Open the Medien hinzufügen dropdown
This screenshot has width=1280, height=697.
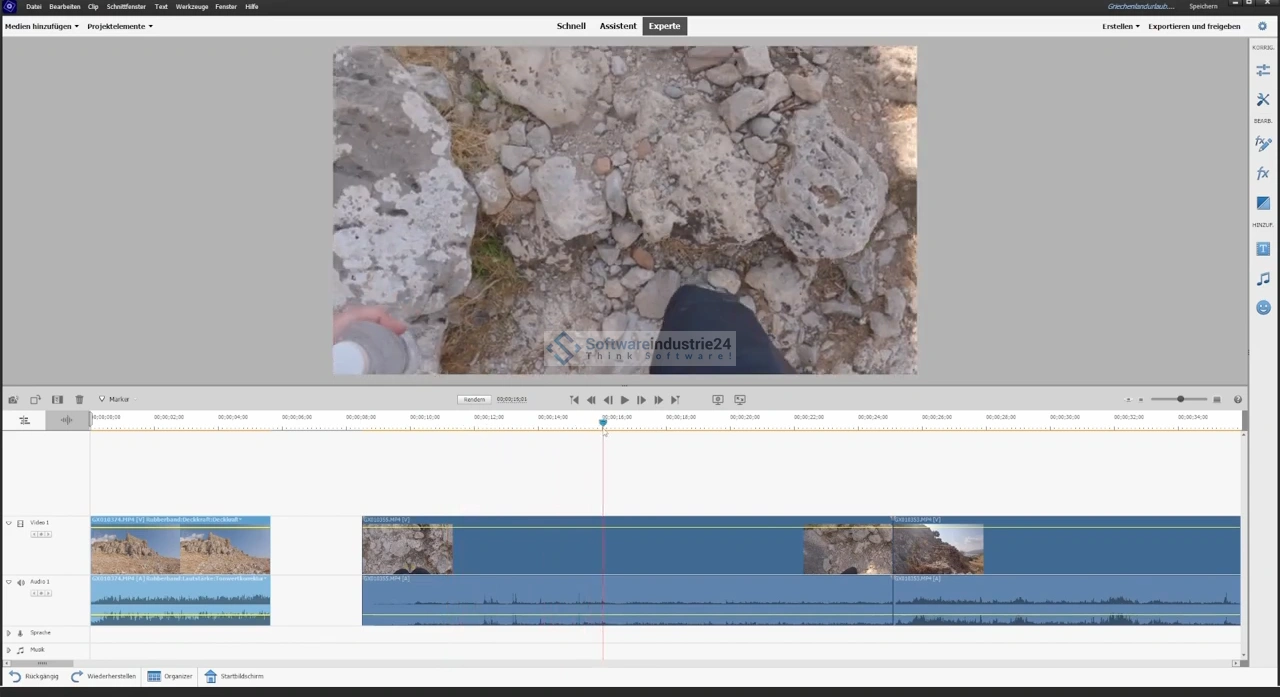[x=41, y=26]
